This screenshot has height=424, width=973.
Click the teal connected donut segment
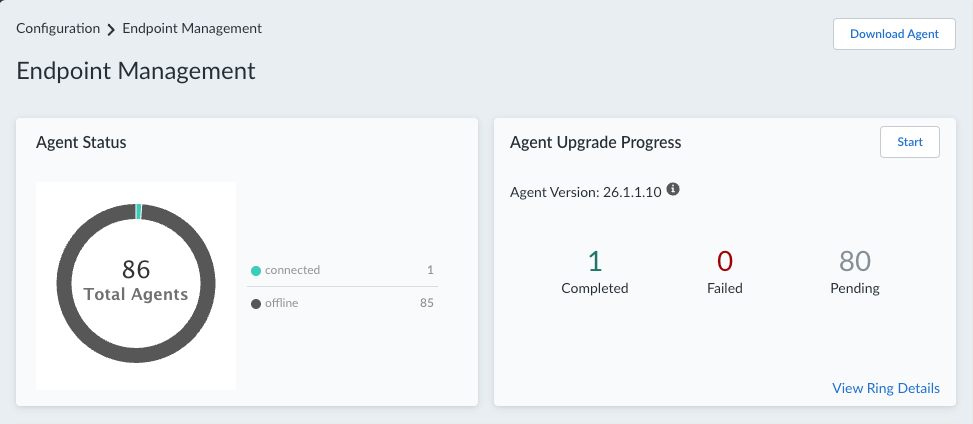pos(138,211)
